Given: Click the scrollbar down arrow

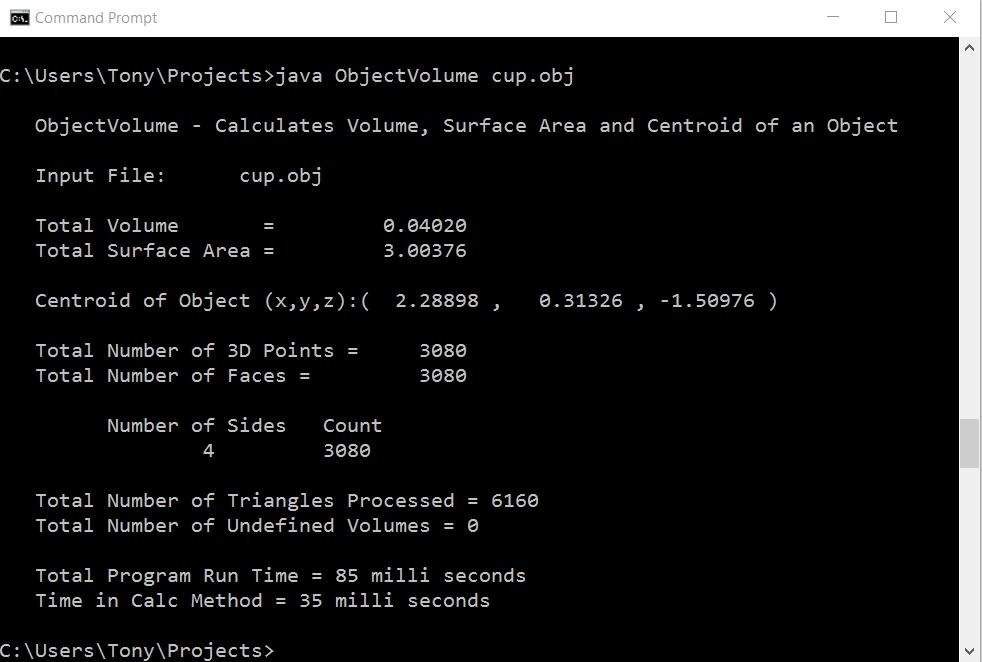Looking at the screenshot, I should point(969,651).
